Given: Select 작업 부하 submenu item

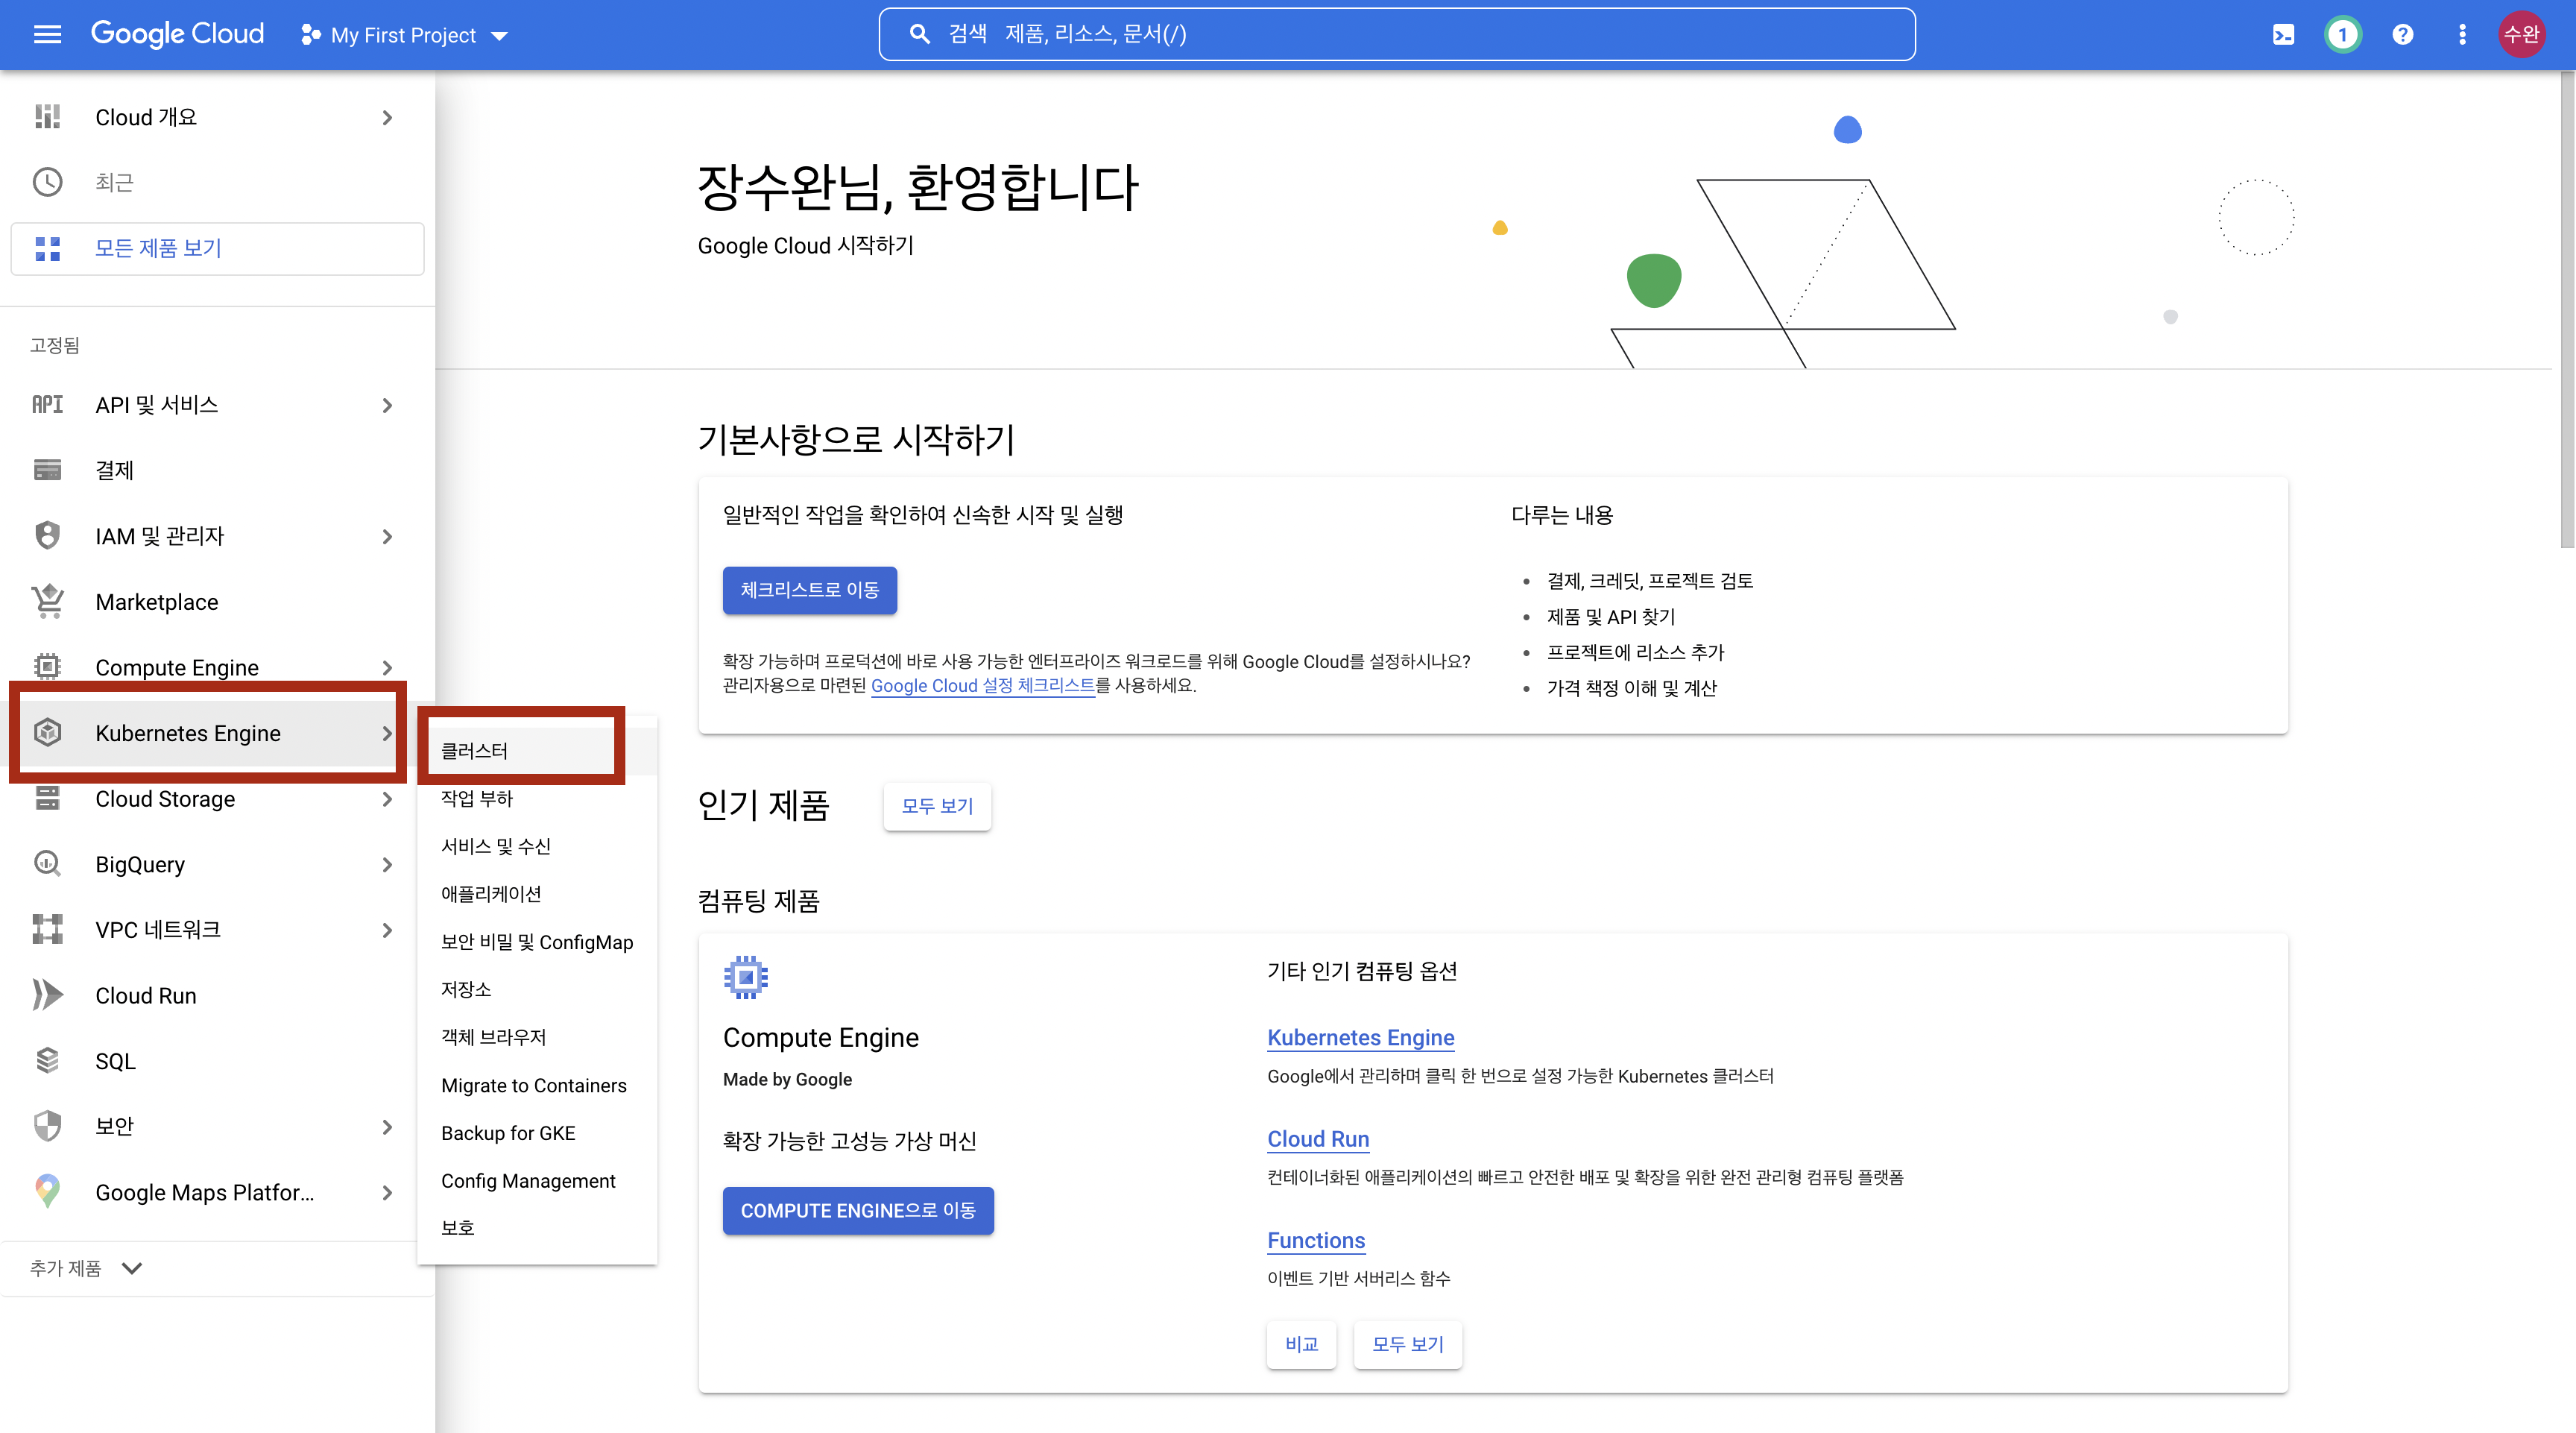Looking at the screenshot, I should click(537, 798).
